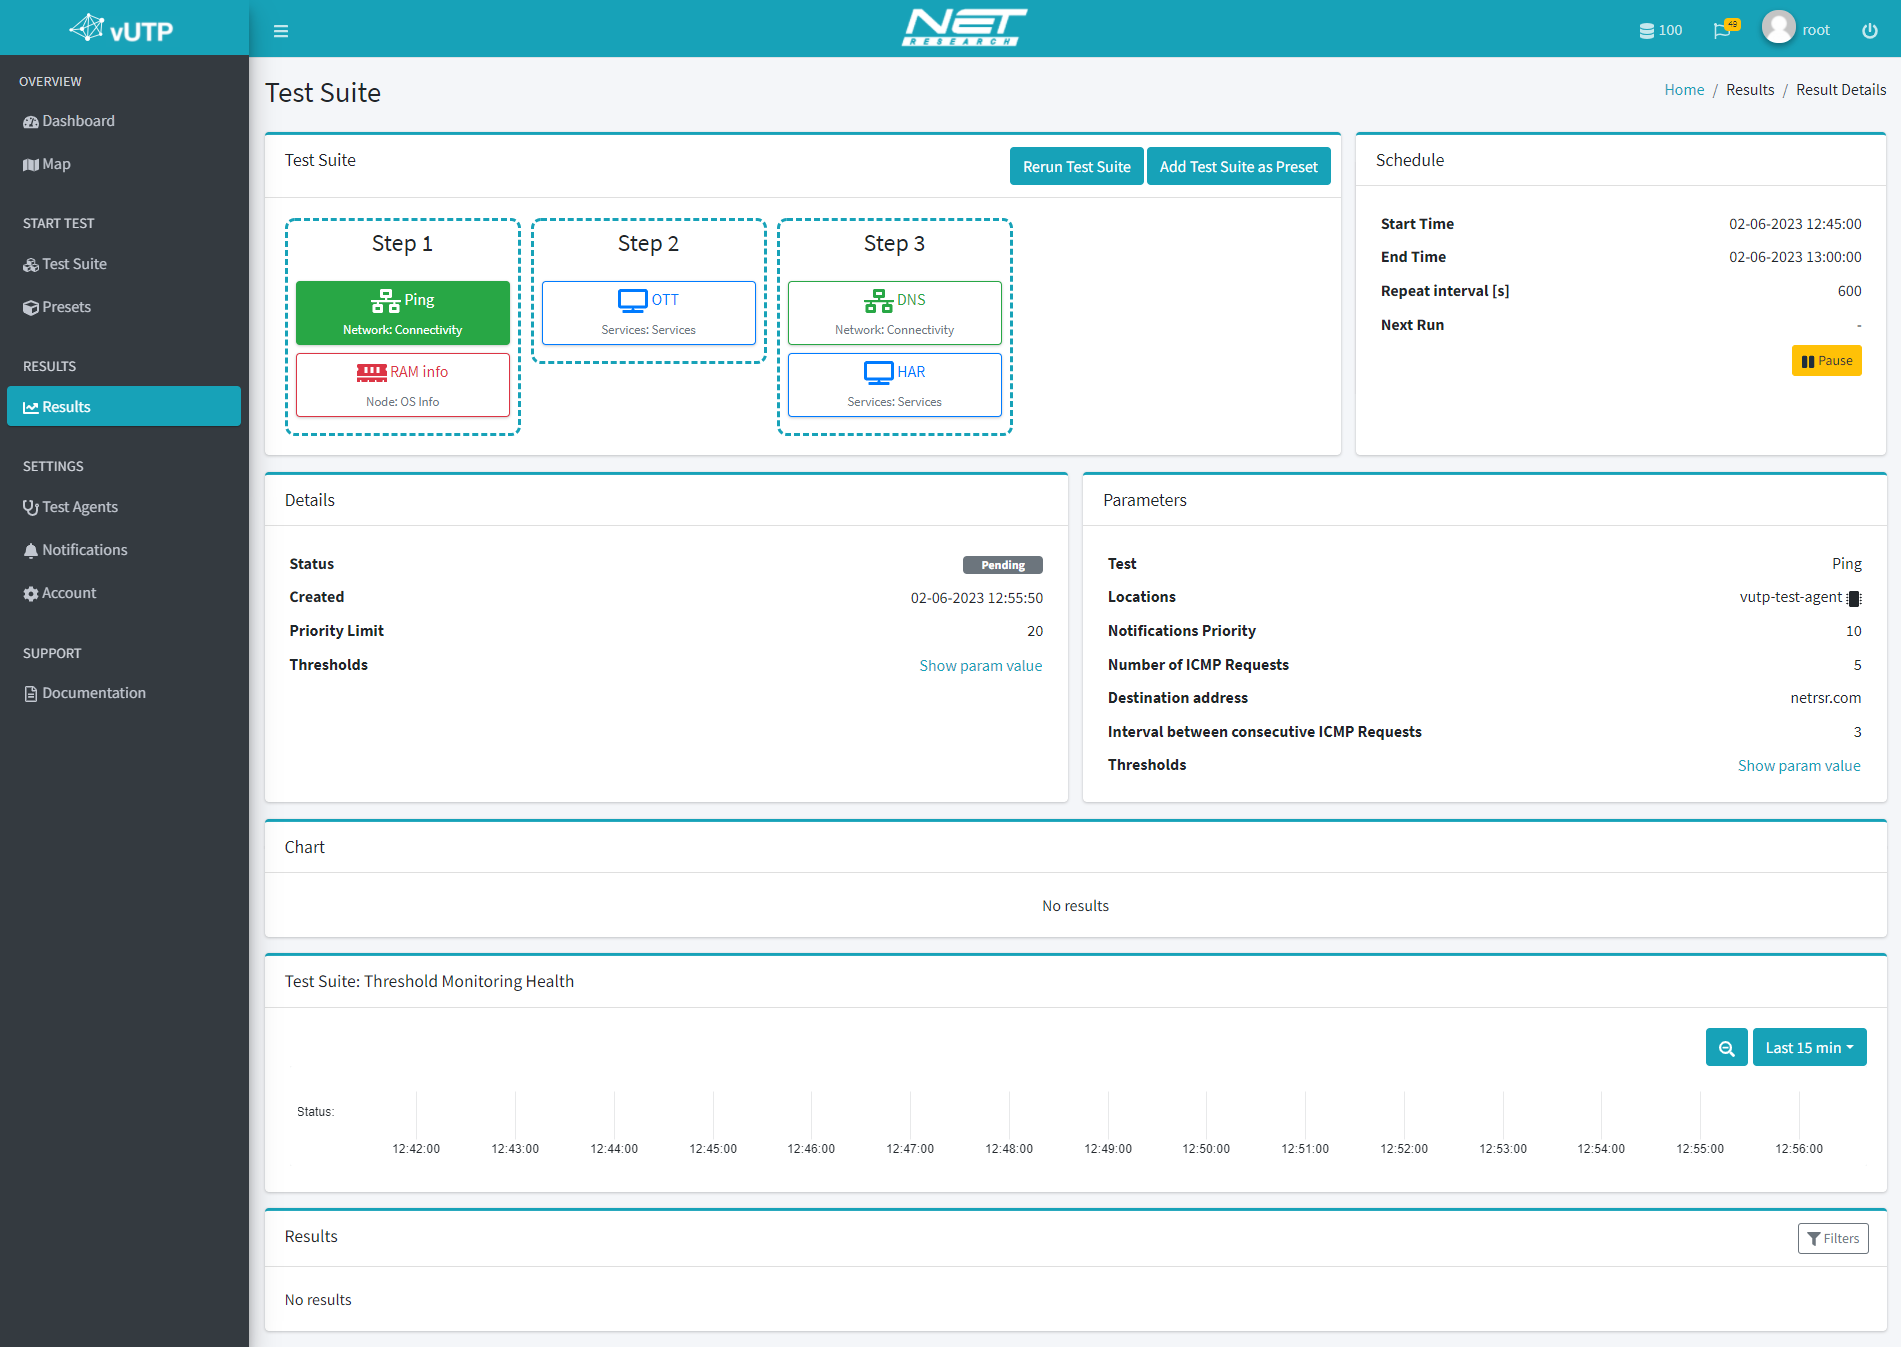This screenshot has height=1347, width=1901.
Task: Open the Last 15 min dropdown
Action: point(1810,1047)
